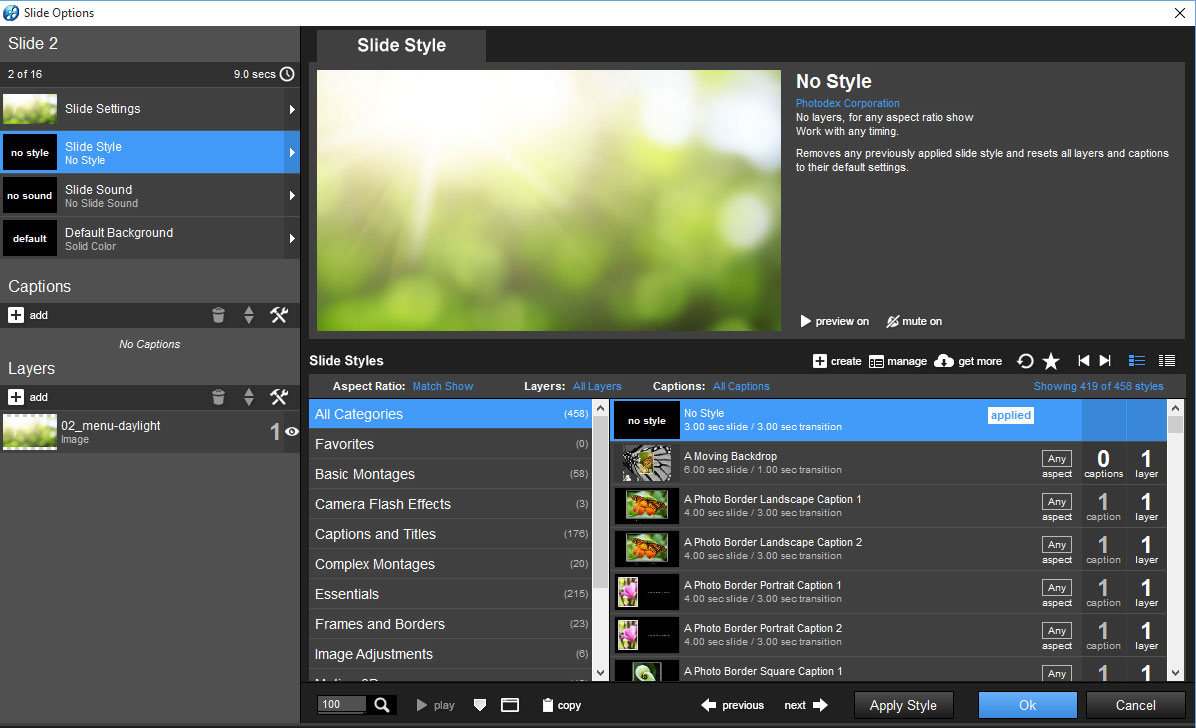The height and width of the screenshot is (728, 1196).
Task: Delete caption using Captions trash icon
Action: pos(218,315)
